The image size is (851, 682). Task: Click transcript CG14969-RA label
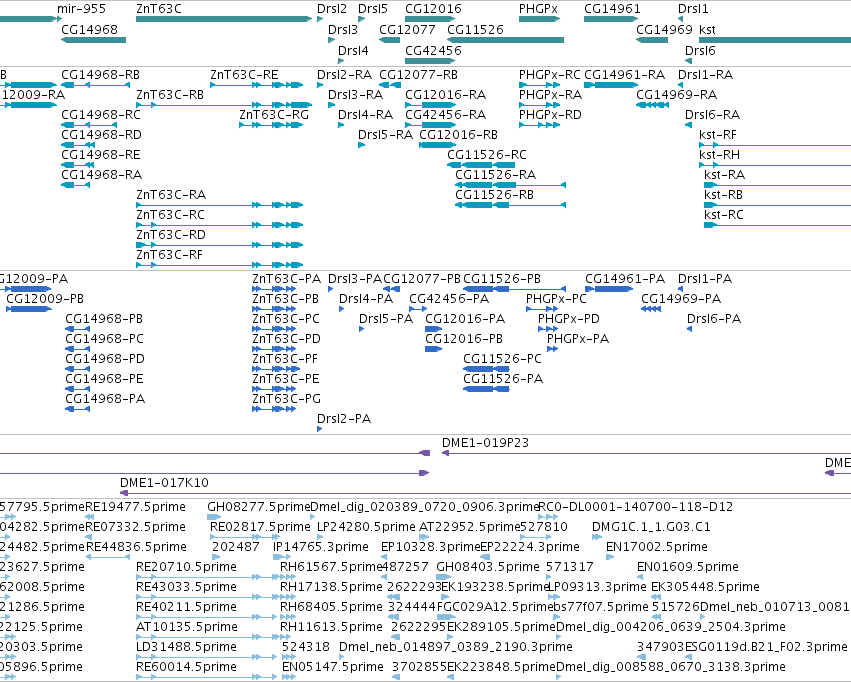pos(677,94)
